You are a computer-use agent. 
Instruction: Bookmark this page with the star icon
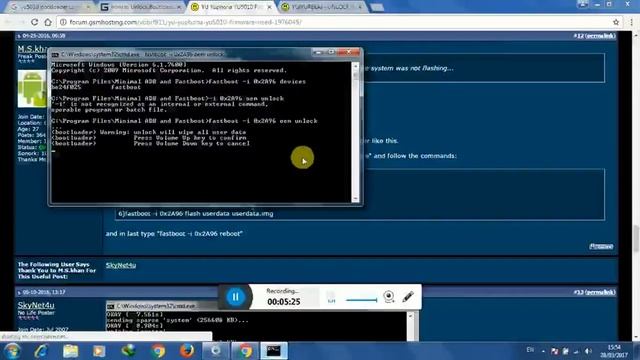click(616, 22)
